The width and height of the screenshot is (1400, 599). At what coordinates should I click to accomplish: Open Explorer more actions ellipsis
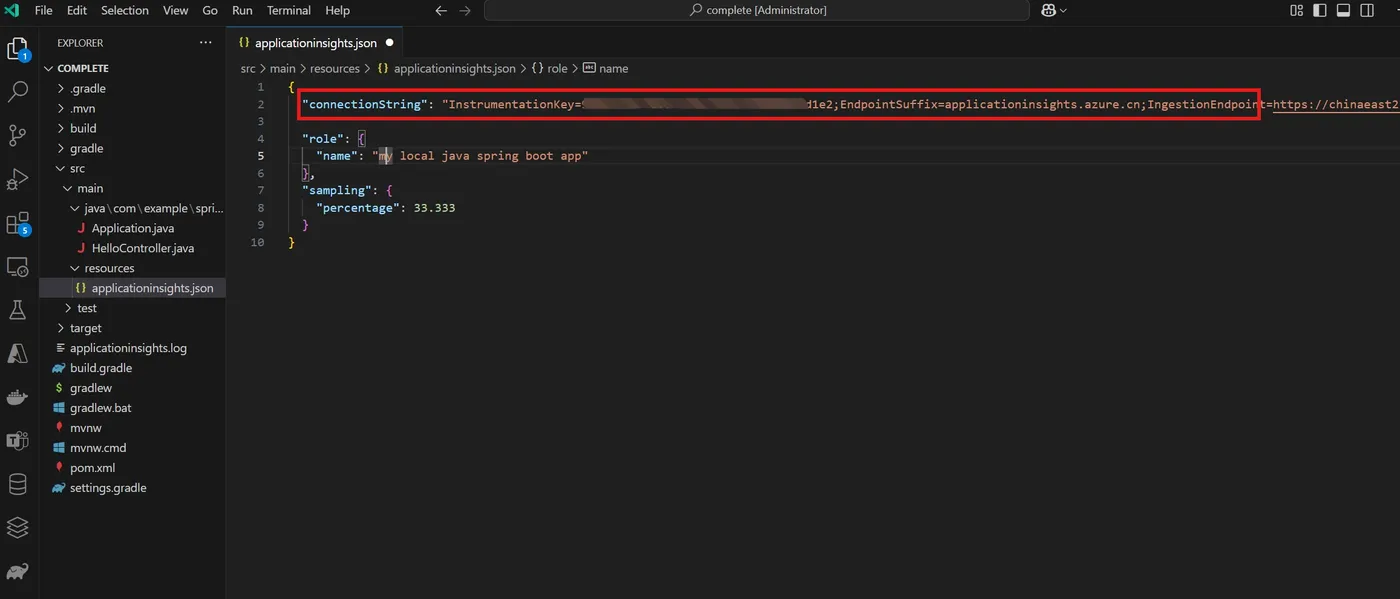pos(206,43)
